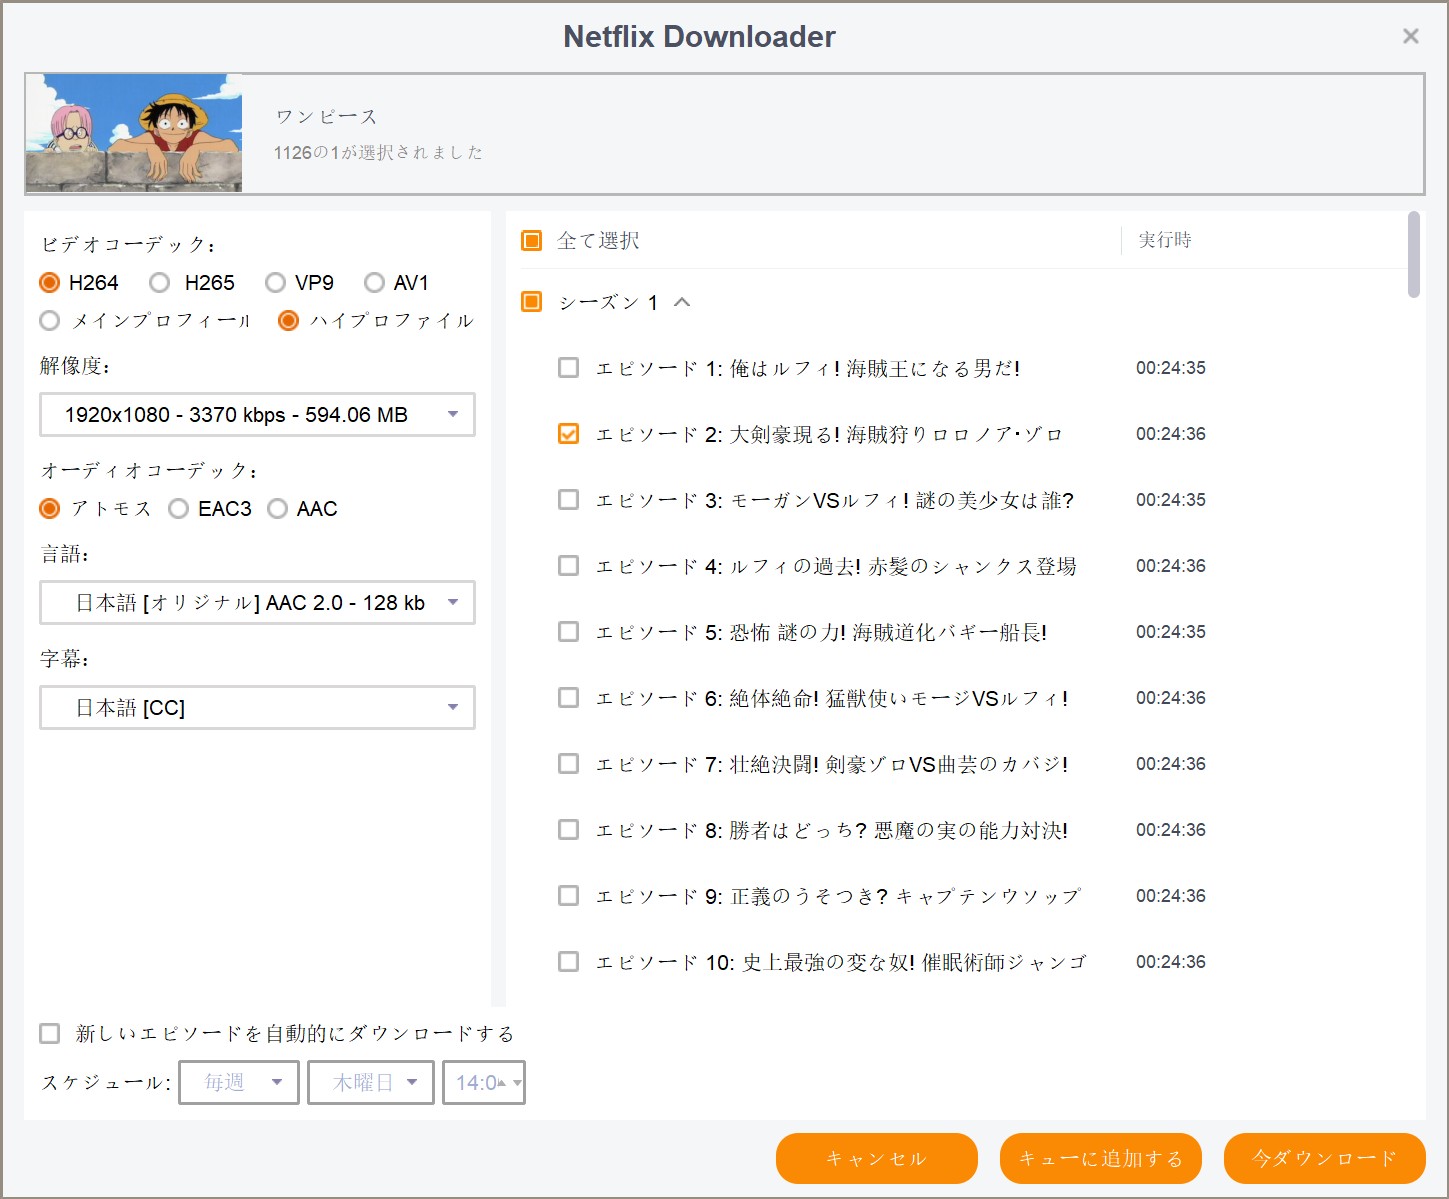Screen dimensions: 1449x1199
Task: Toggle the シーズン 1 checkbox
Action: point(532,301)
